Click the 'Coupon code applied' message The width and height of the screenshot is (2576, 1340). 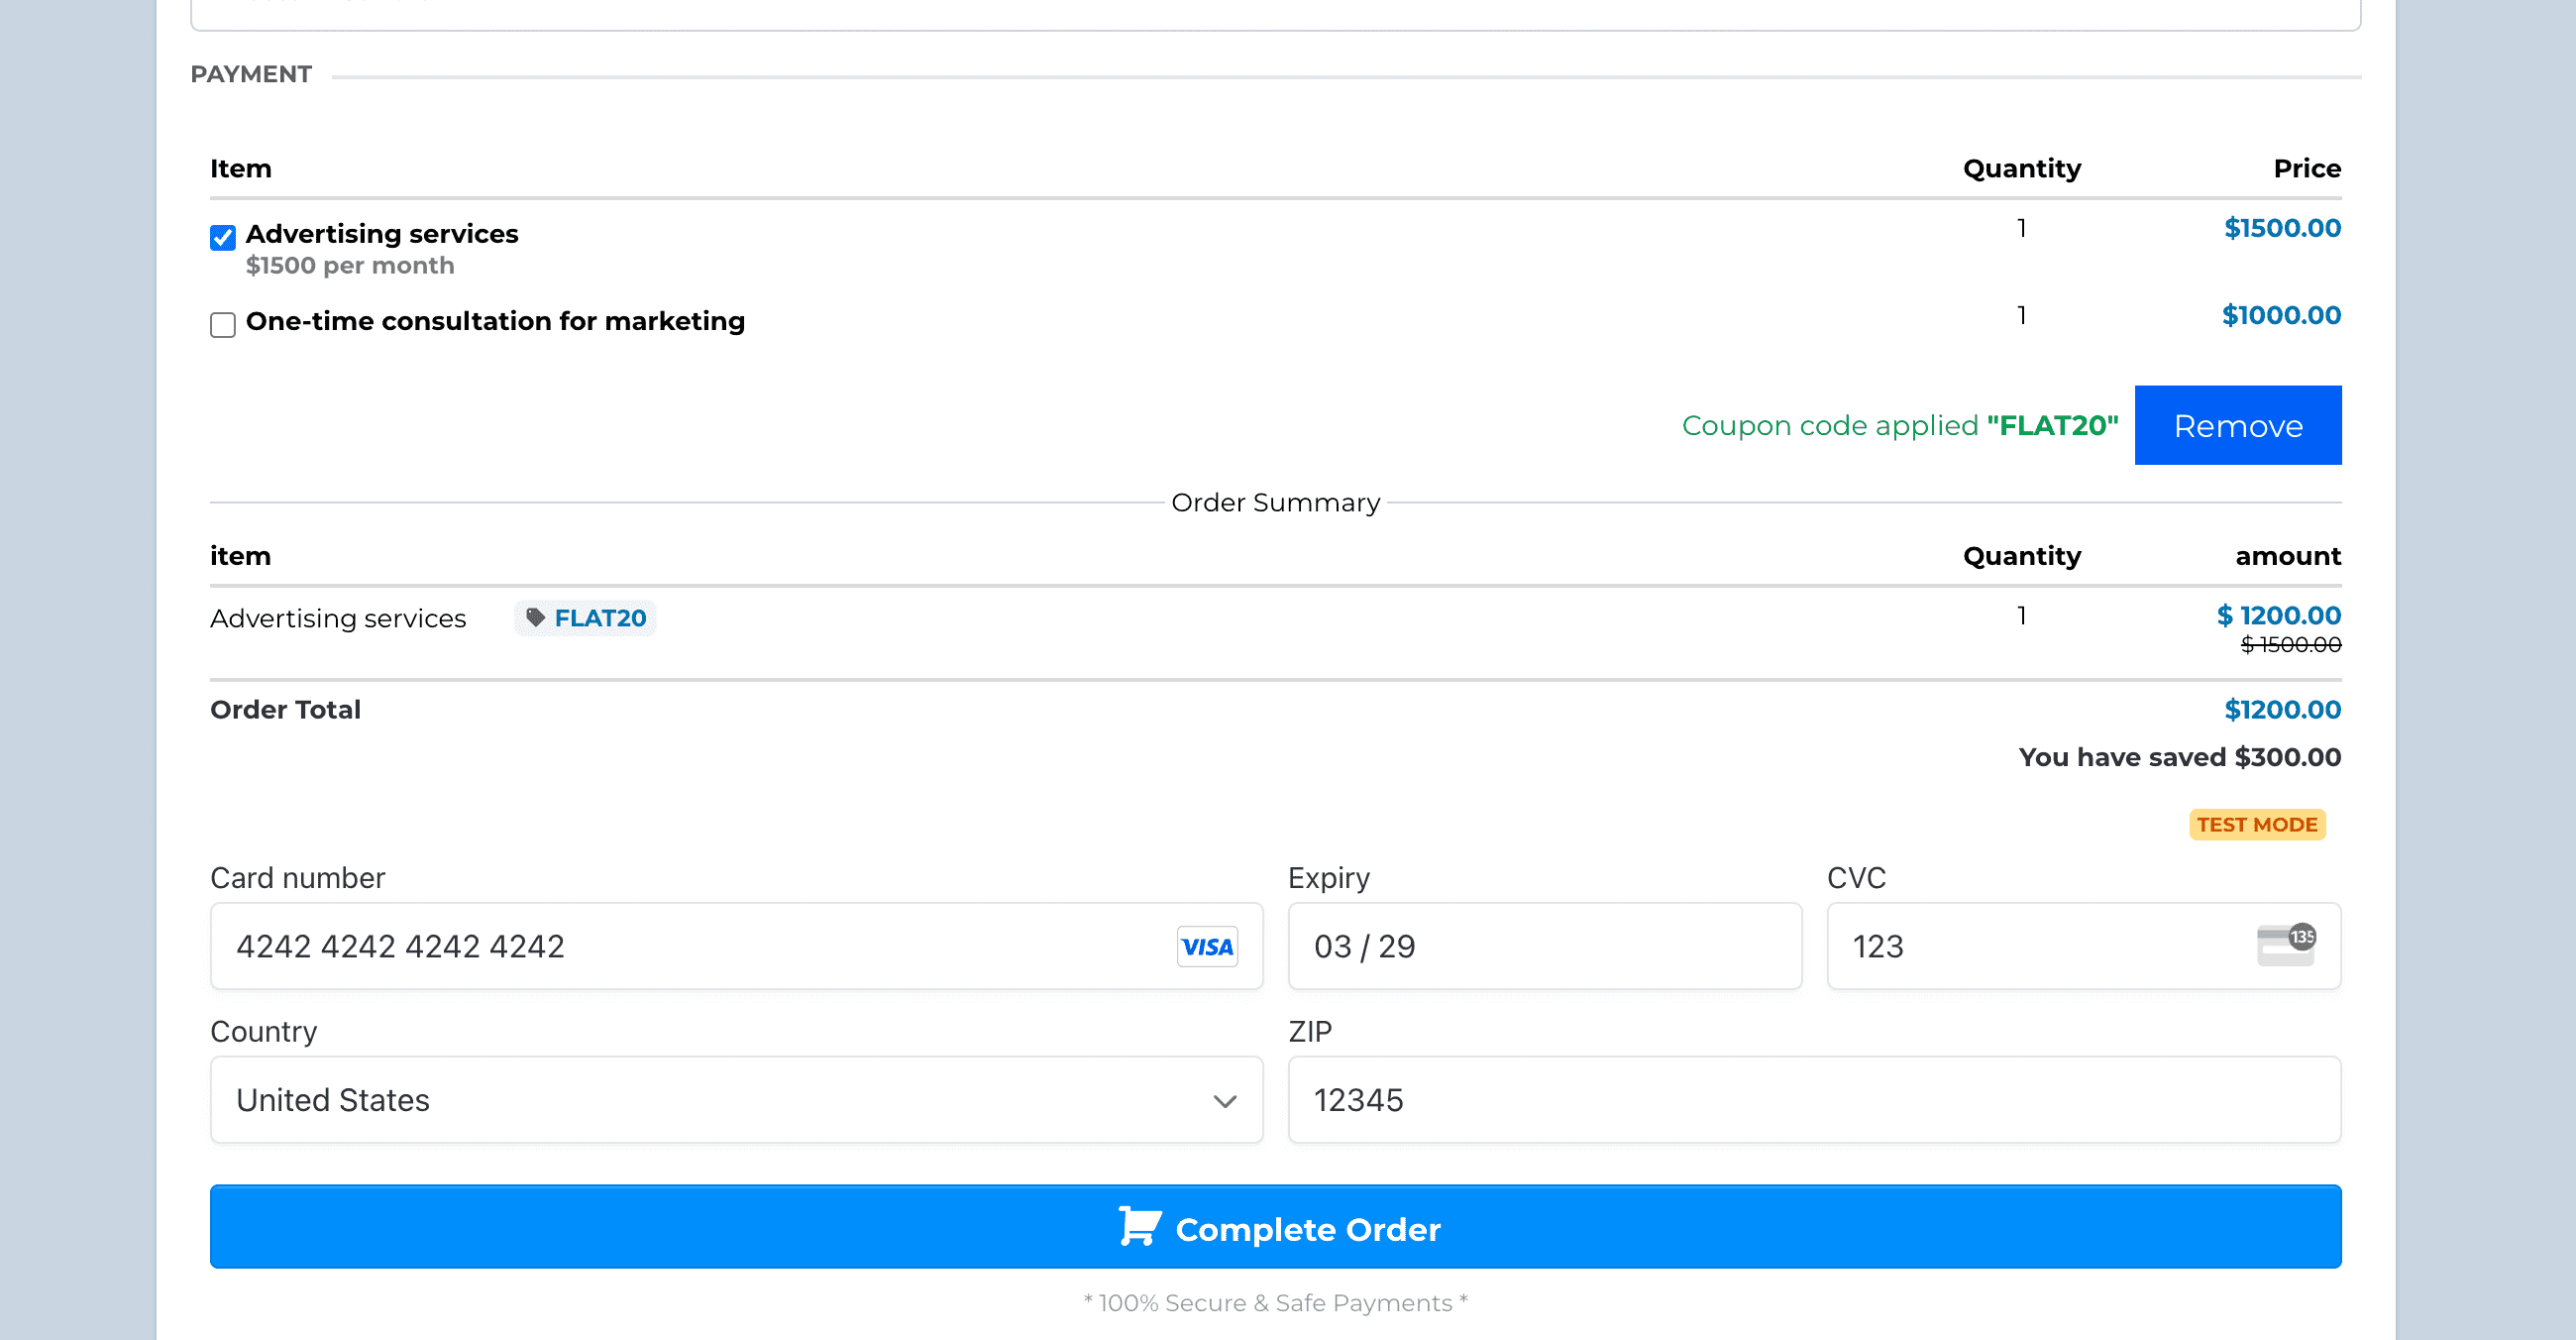[x=1900, y=425]
